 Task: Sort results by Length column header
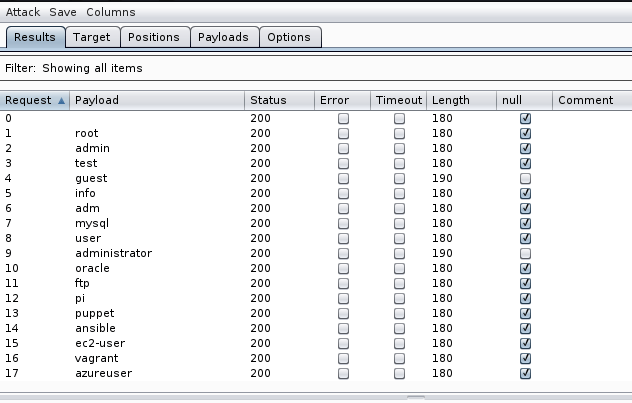tap(451, 100)
